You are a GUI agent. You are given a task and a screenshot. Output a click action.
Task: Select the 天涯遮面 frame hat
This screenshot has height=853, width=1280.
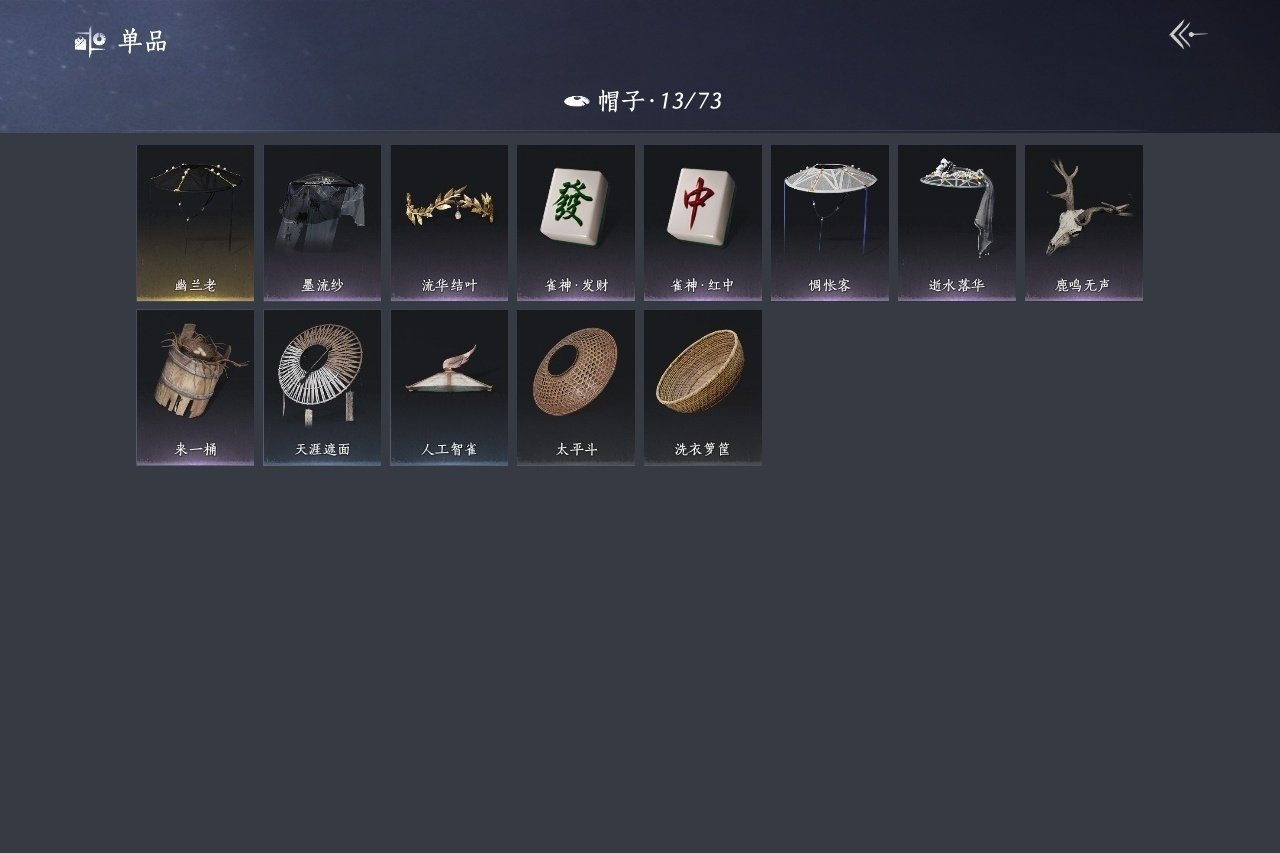(x=322, y=387)
